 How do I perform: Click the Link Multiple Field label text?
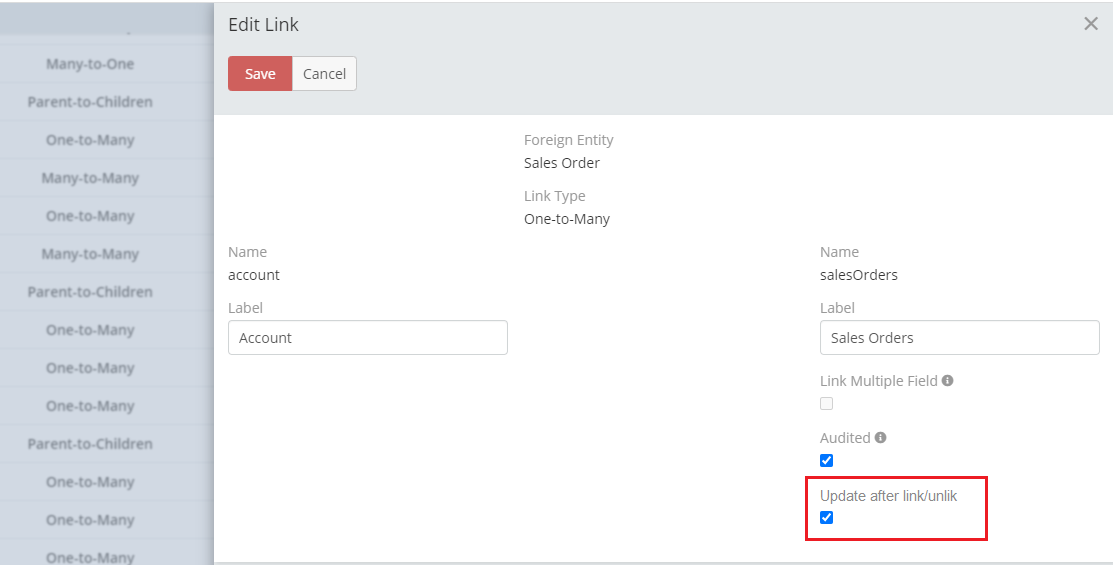click(878, 381)
